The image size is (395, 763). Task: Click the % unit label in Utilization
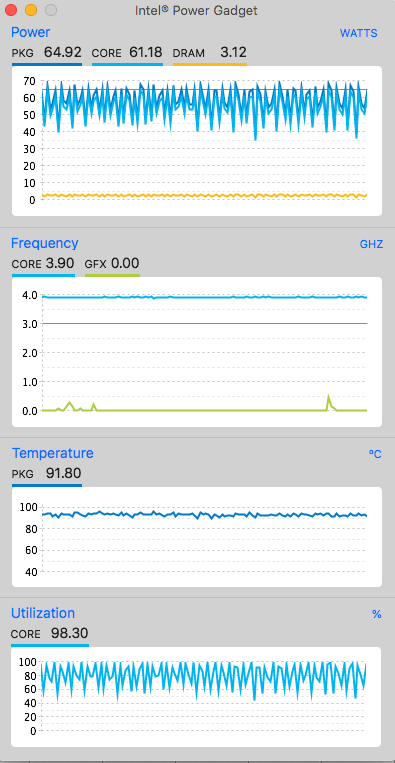tap(377, 615)
